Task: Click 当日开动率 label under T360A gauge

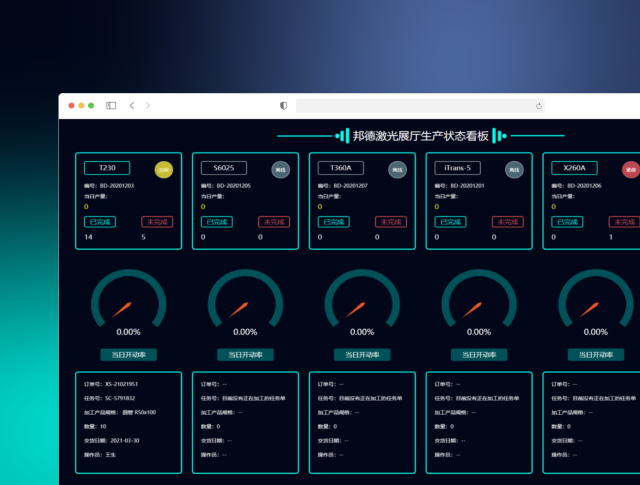Action: (362, 355)
